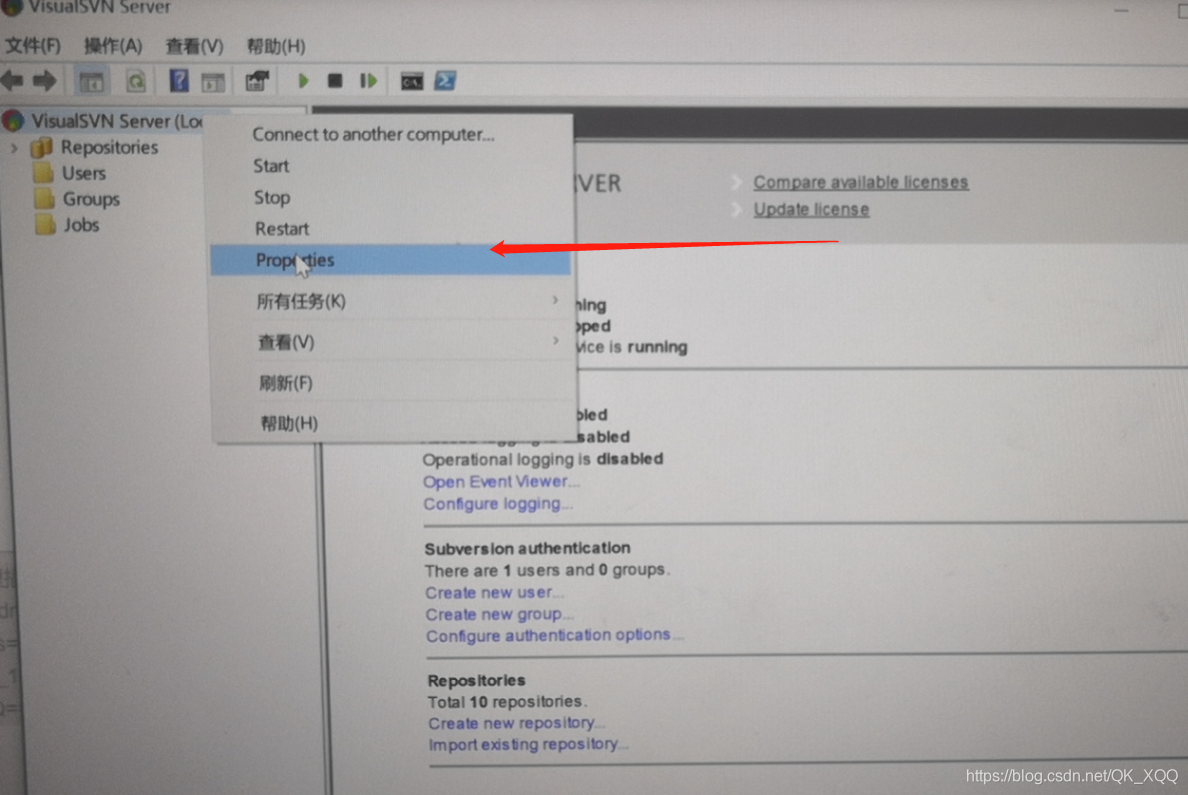
Task: Open Configure authentication options link
Action: pos(554,635)
